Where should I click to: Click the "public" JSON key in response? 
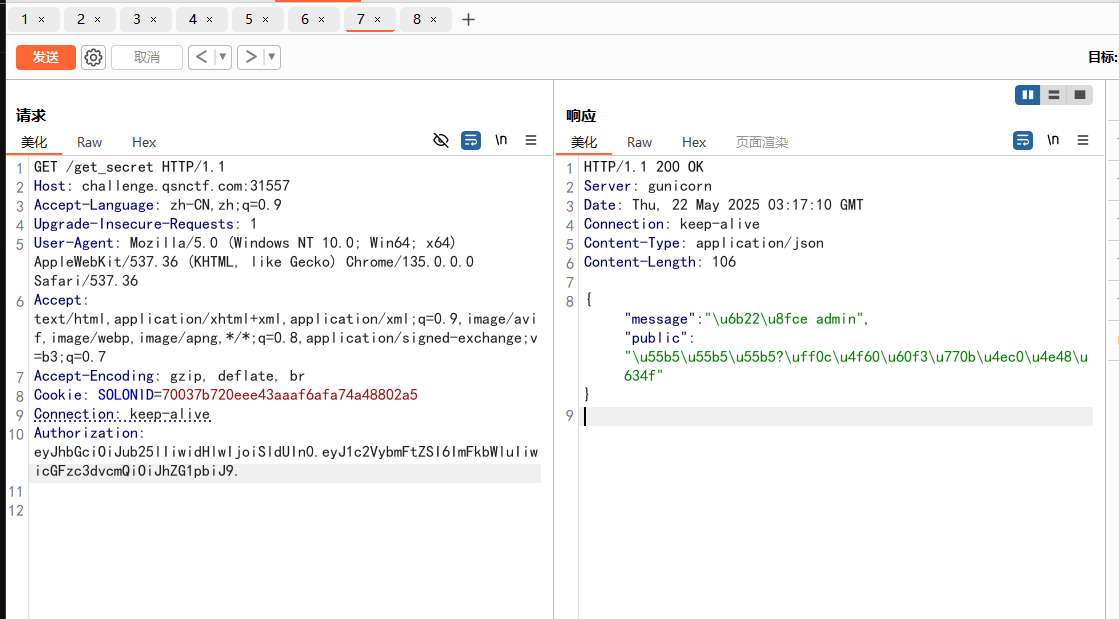click(656, 338)
